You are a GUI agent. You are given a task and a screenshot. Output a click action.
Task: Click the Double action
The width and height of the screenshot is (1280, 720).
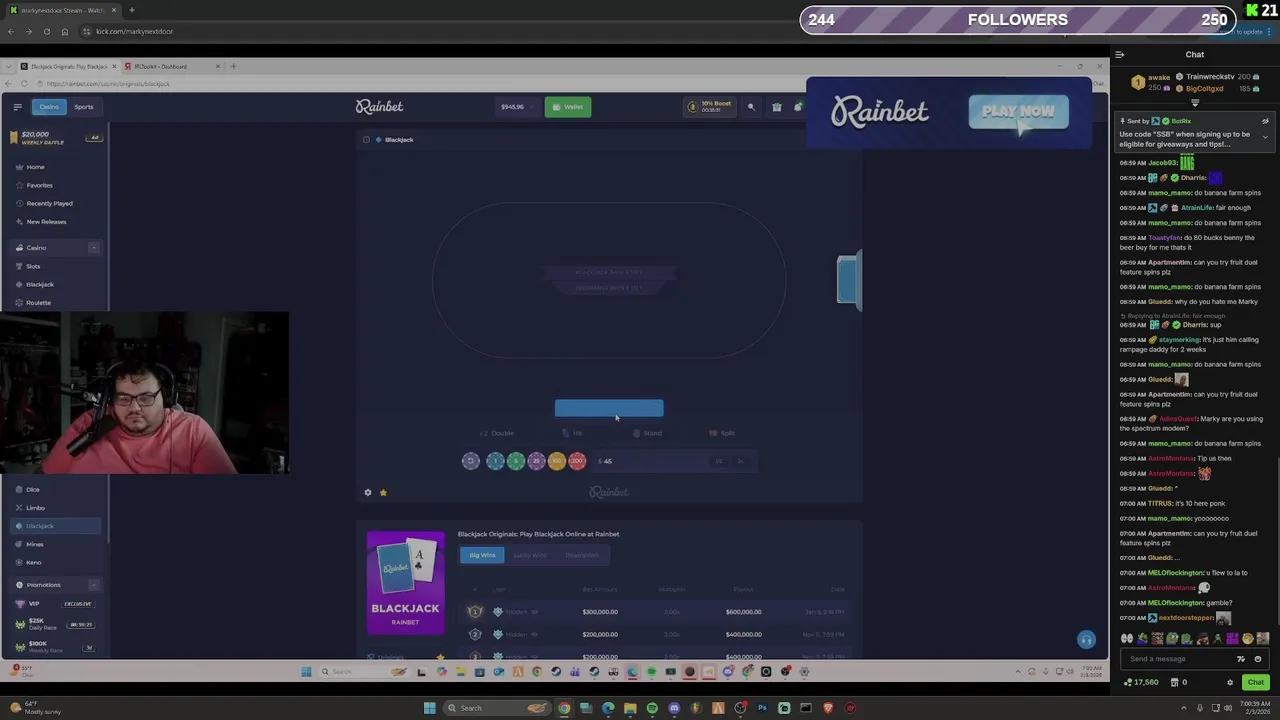pos(497,433)
